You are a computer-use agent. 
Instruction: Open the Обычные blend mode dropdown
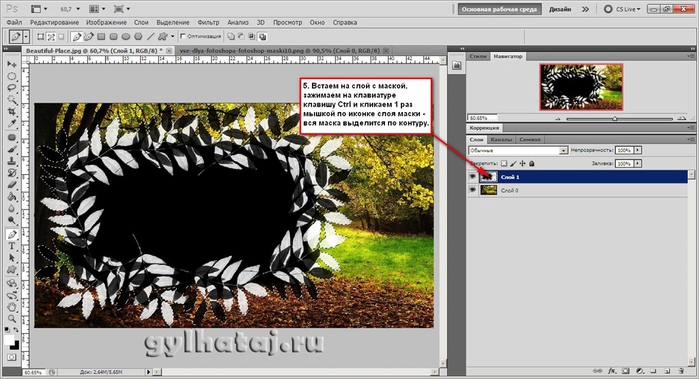(518, 151)
